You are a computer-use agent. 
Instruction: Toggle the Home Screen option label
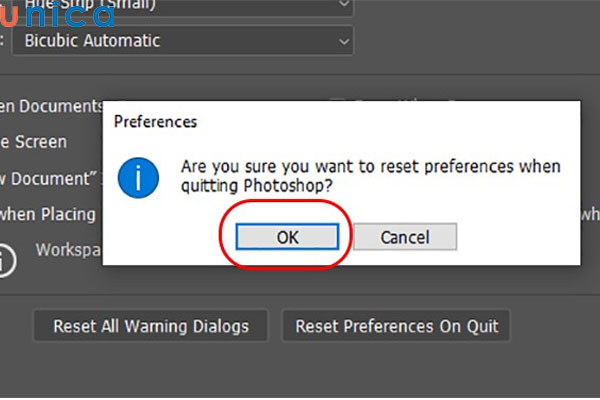pos(34,142)
